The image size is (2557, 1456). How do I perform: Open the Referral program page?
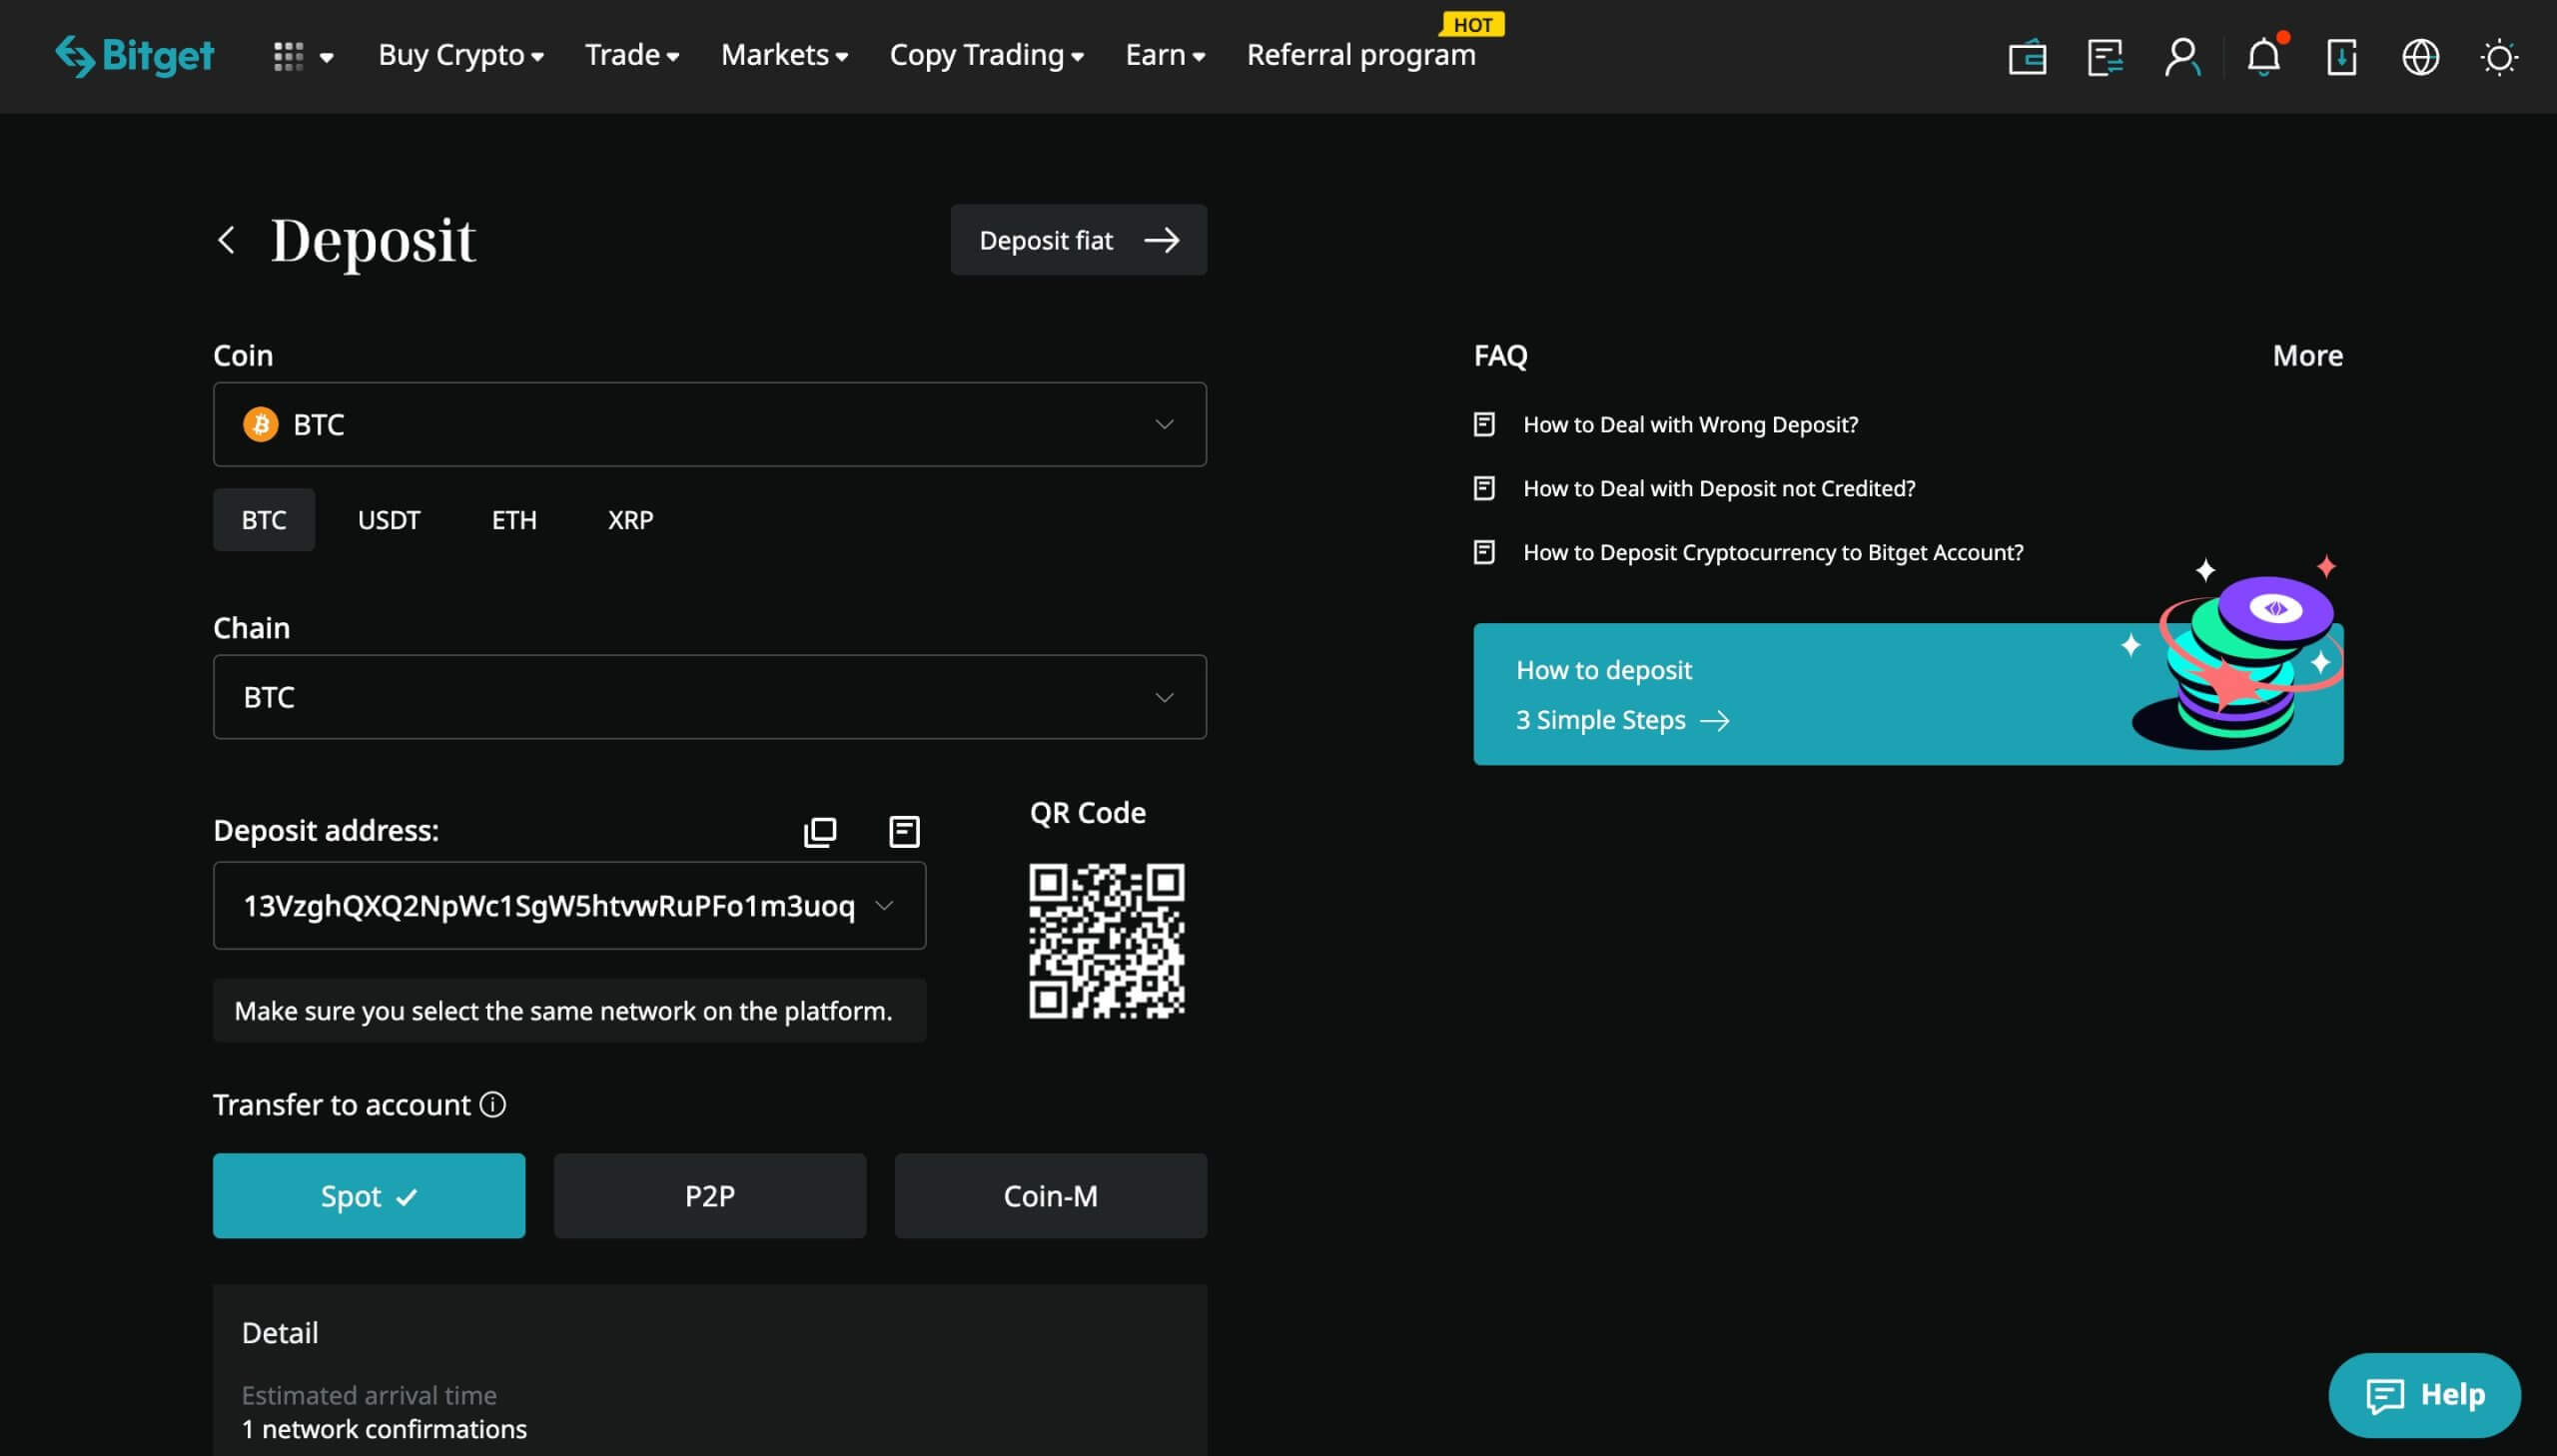pos(1361,55)
